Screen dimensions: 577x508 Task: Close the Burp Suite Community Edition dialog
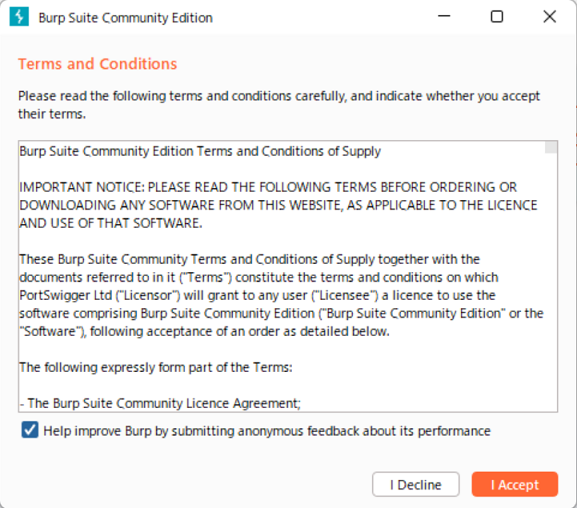coord(549,17)
